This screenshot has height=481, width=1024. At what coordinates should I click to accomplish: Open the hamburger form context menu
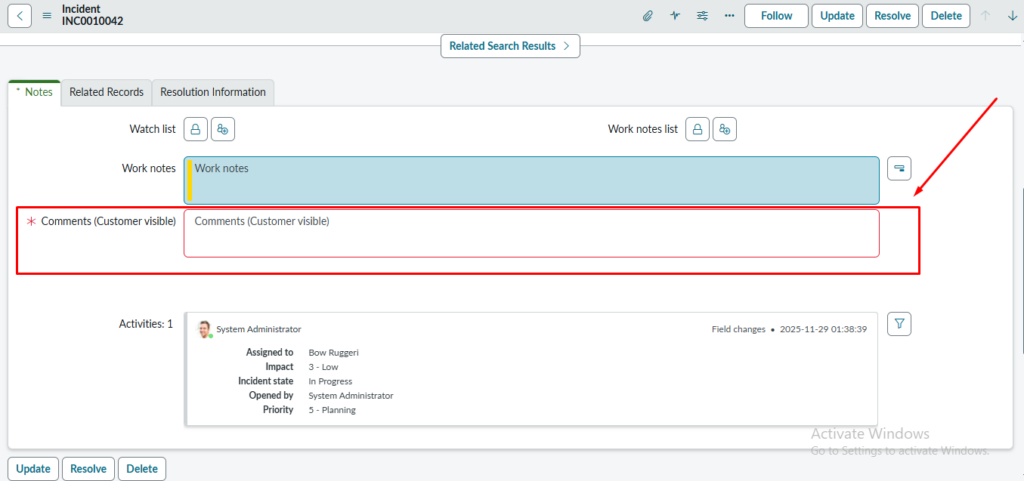coord(46,16)
